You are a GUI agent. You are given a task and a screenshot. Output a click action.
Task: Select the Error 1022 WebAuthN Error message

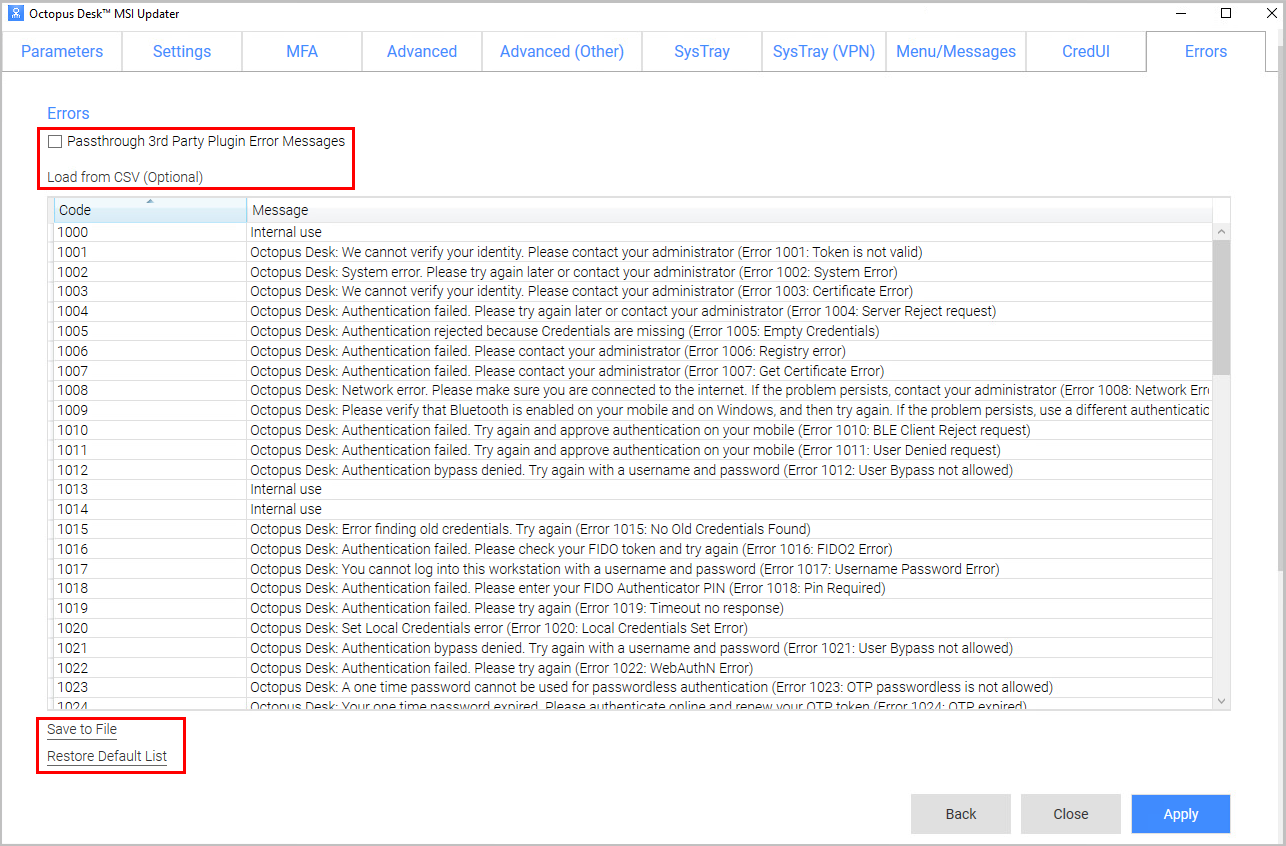click(730, 668)
